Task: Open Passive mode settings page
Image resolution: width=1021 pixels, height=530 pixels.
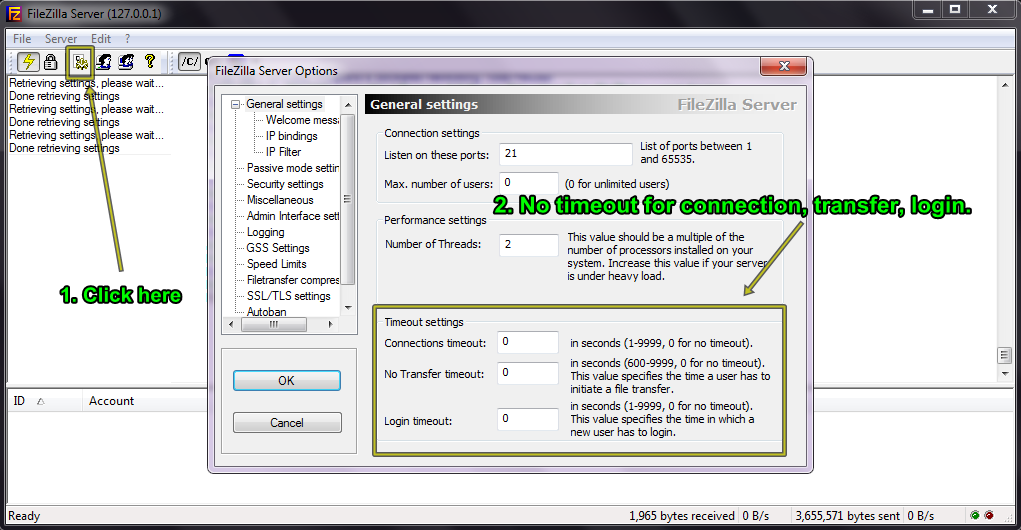Action: pyautogui.click(x=292, y=168)
